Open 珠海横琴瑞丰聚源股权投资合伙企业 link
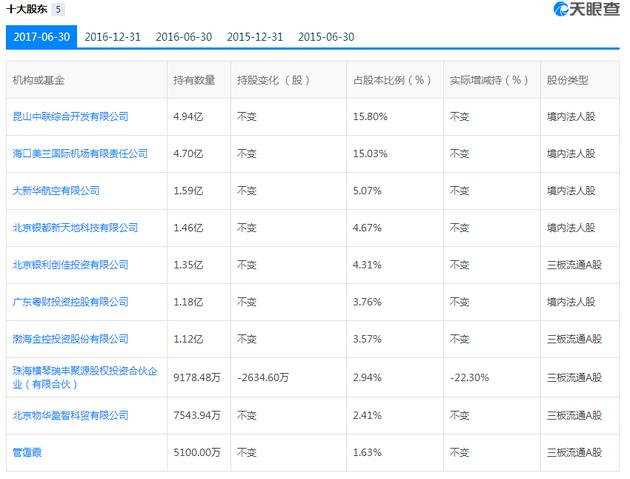630x479 pixels. 85,377
